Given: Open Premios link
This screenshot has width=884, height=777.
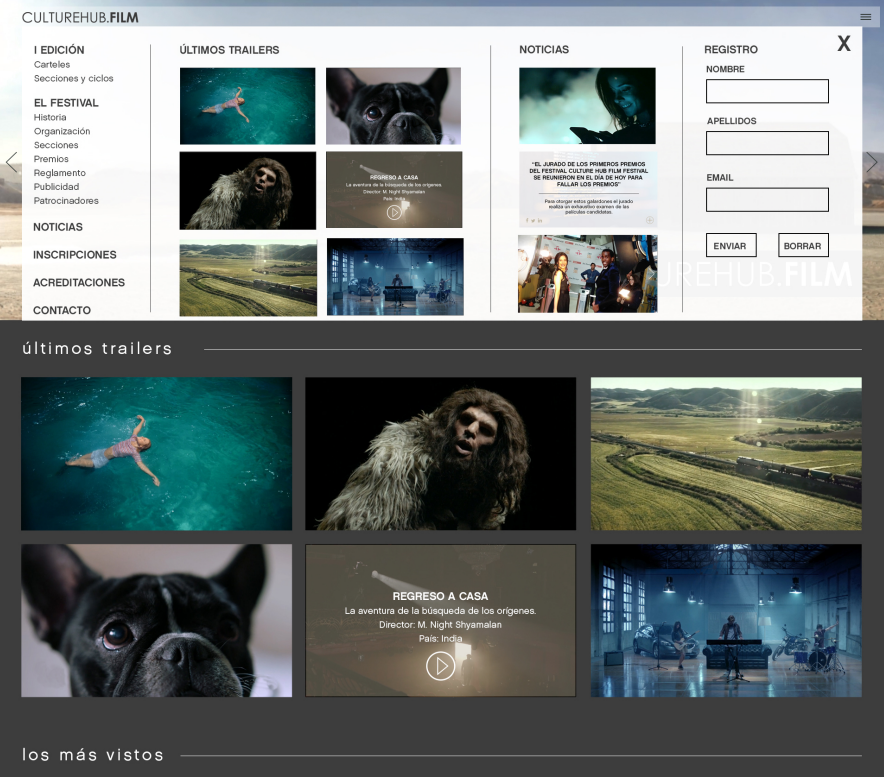Looking at the screenshot, I should pyautogui.click(x=51, y=159).
